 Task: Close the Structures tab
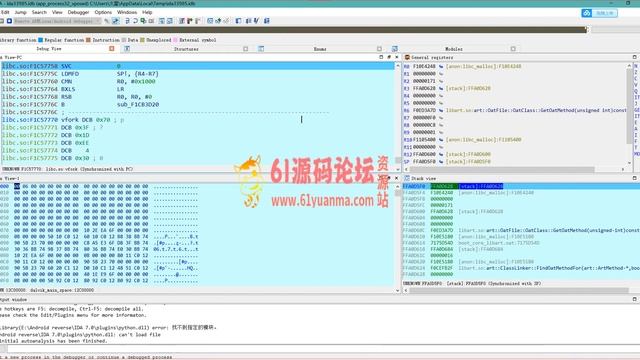click(x=246, y=49)
